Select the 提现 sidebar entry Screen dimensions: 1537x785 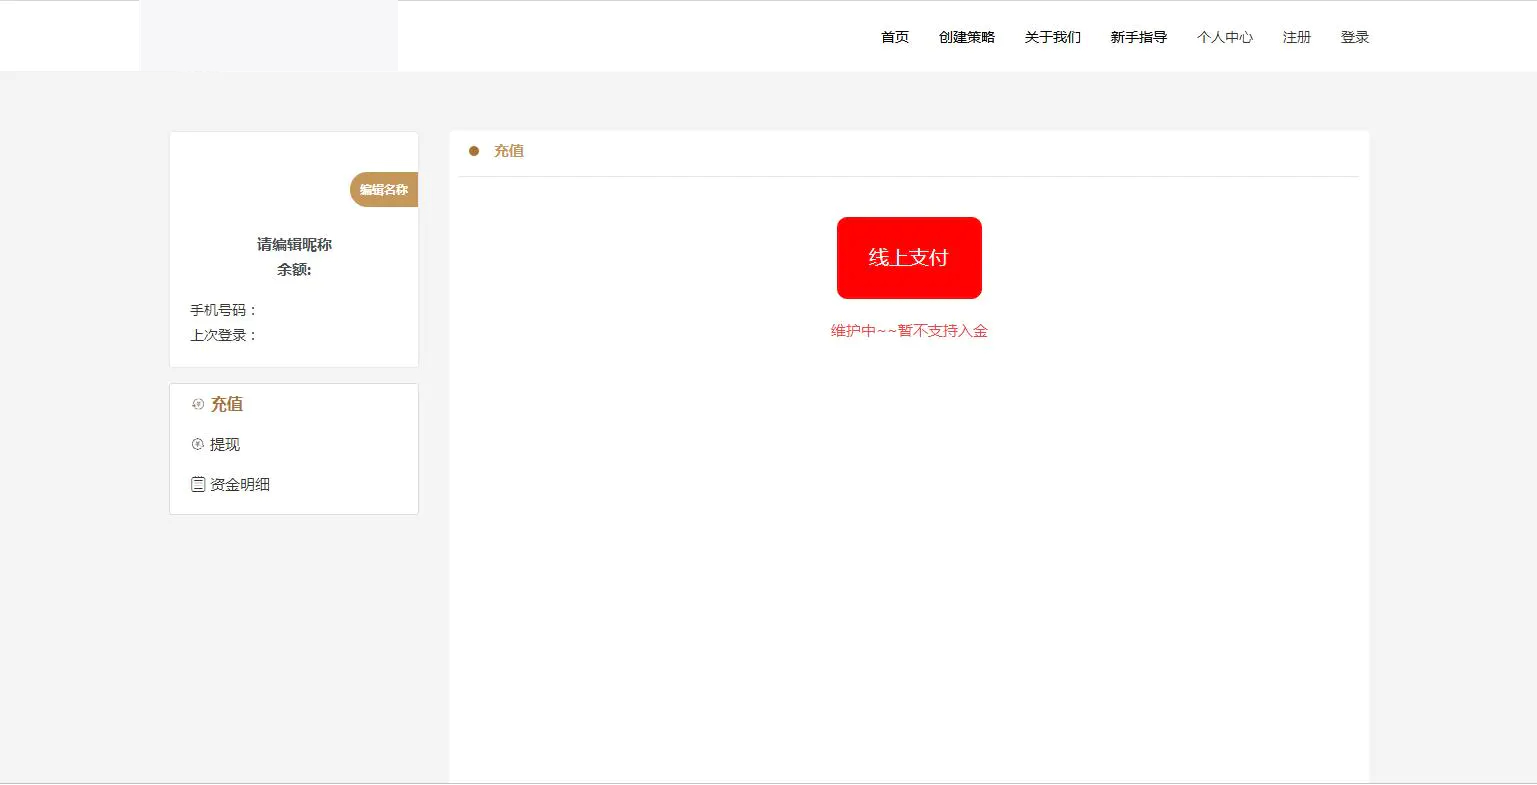[226, 444]
